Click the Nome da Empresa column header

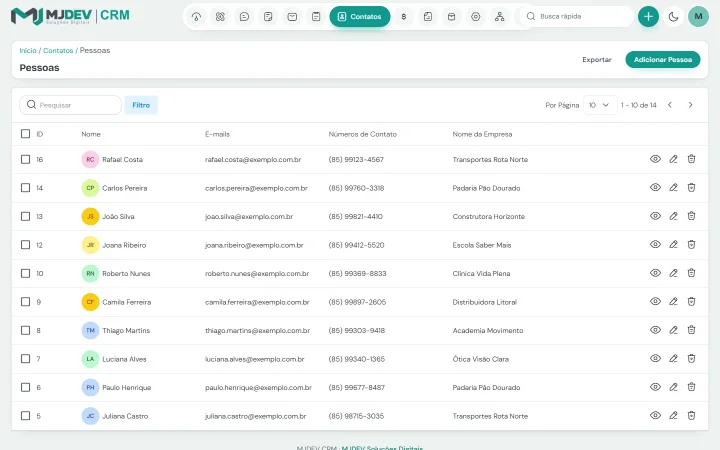pos(482,134)
